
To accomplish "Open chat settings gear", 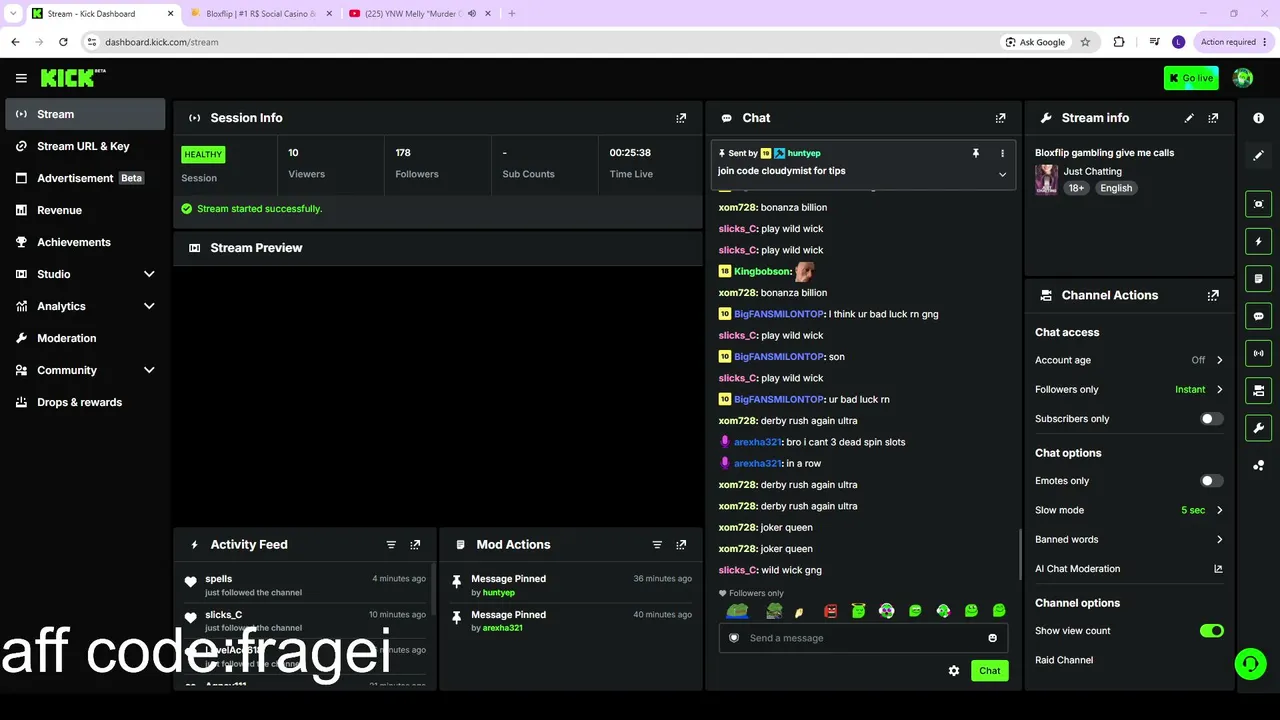I will pyautogui.click(x=954, y=671).
